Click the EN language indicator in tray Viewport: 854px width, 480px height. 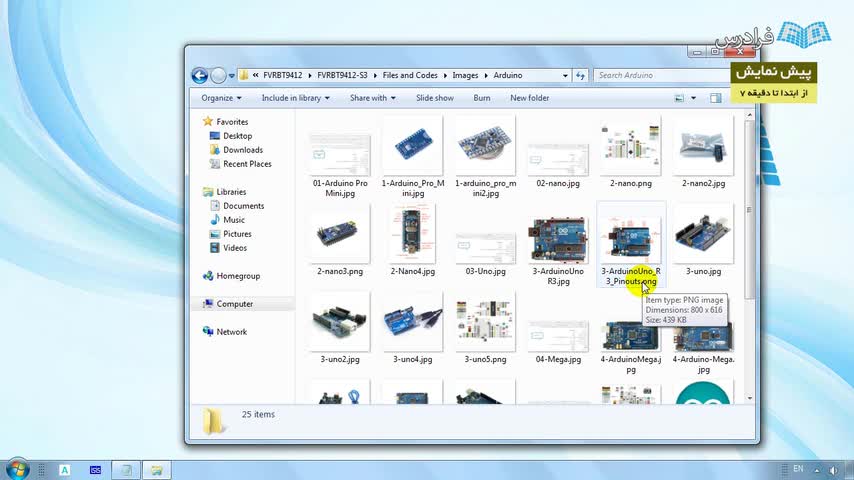pyautogui.click(x=798, y=469)
